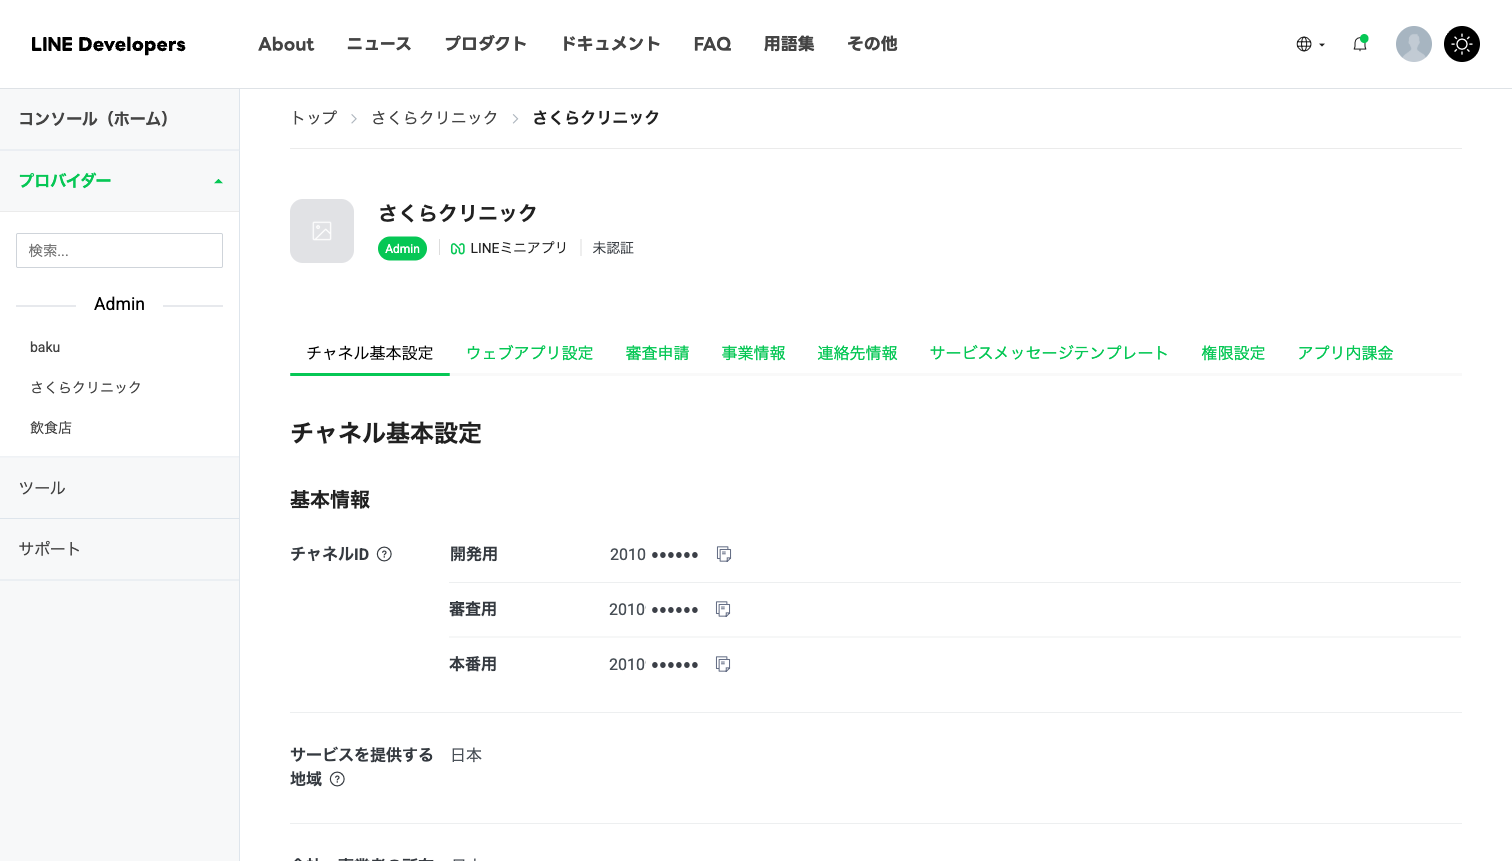
Task: Click the channel icon image placeholder
Action: pyautogui.click(x=322, y=231)
